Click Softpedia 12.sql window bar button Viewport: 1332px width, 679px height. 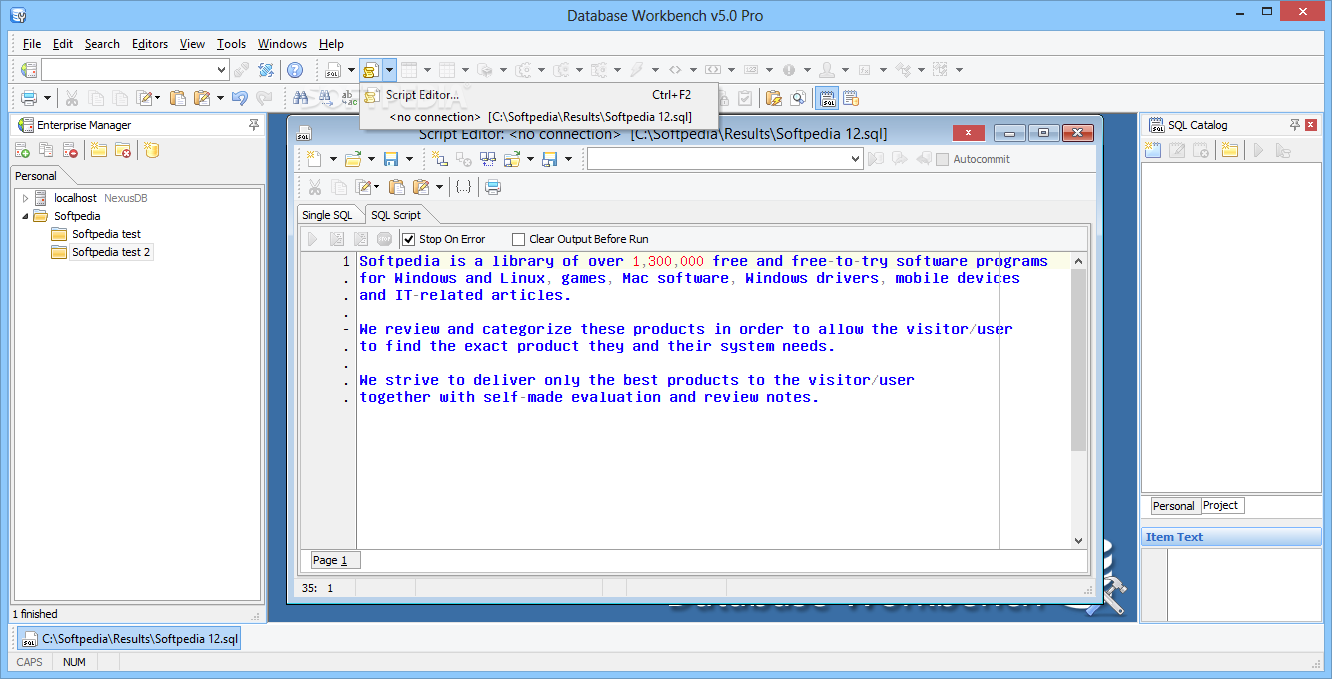click(x=129, y=638)
